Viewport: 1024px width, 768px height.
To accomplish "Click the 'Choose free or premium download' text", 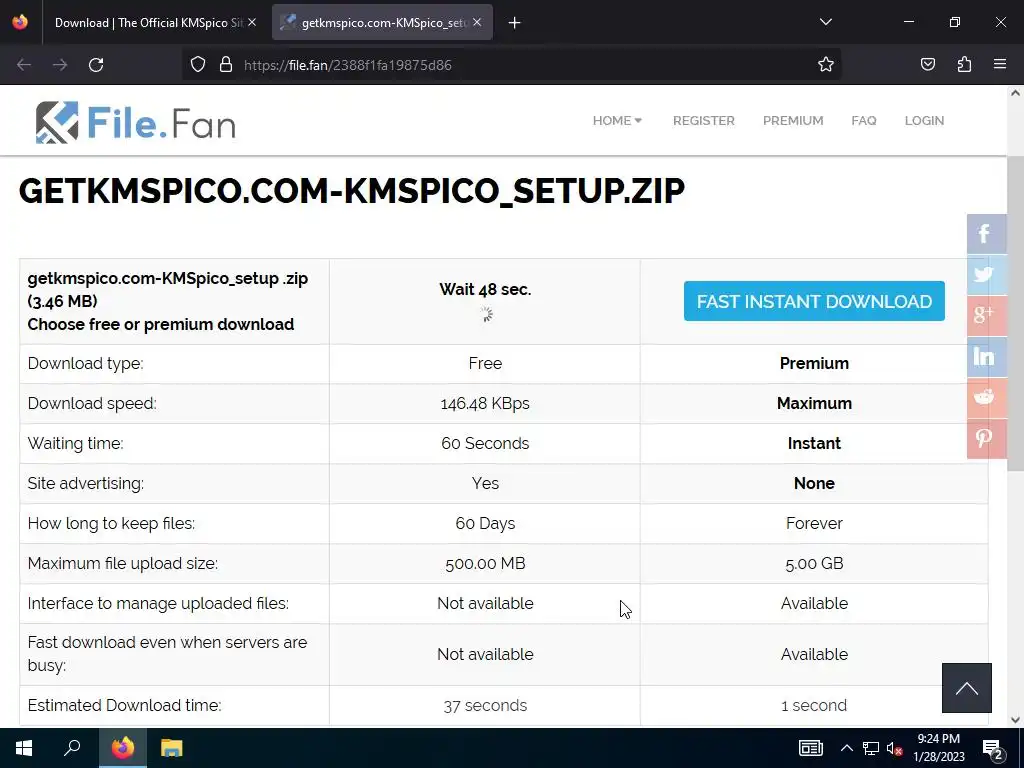I will point(161,325).
